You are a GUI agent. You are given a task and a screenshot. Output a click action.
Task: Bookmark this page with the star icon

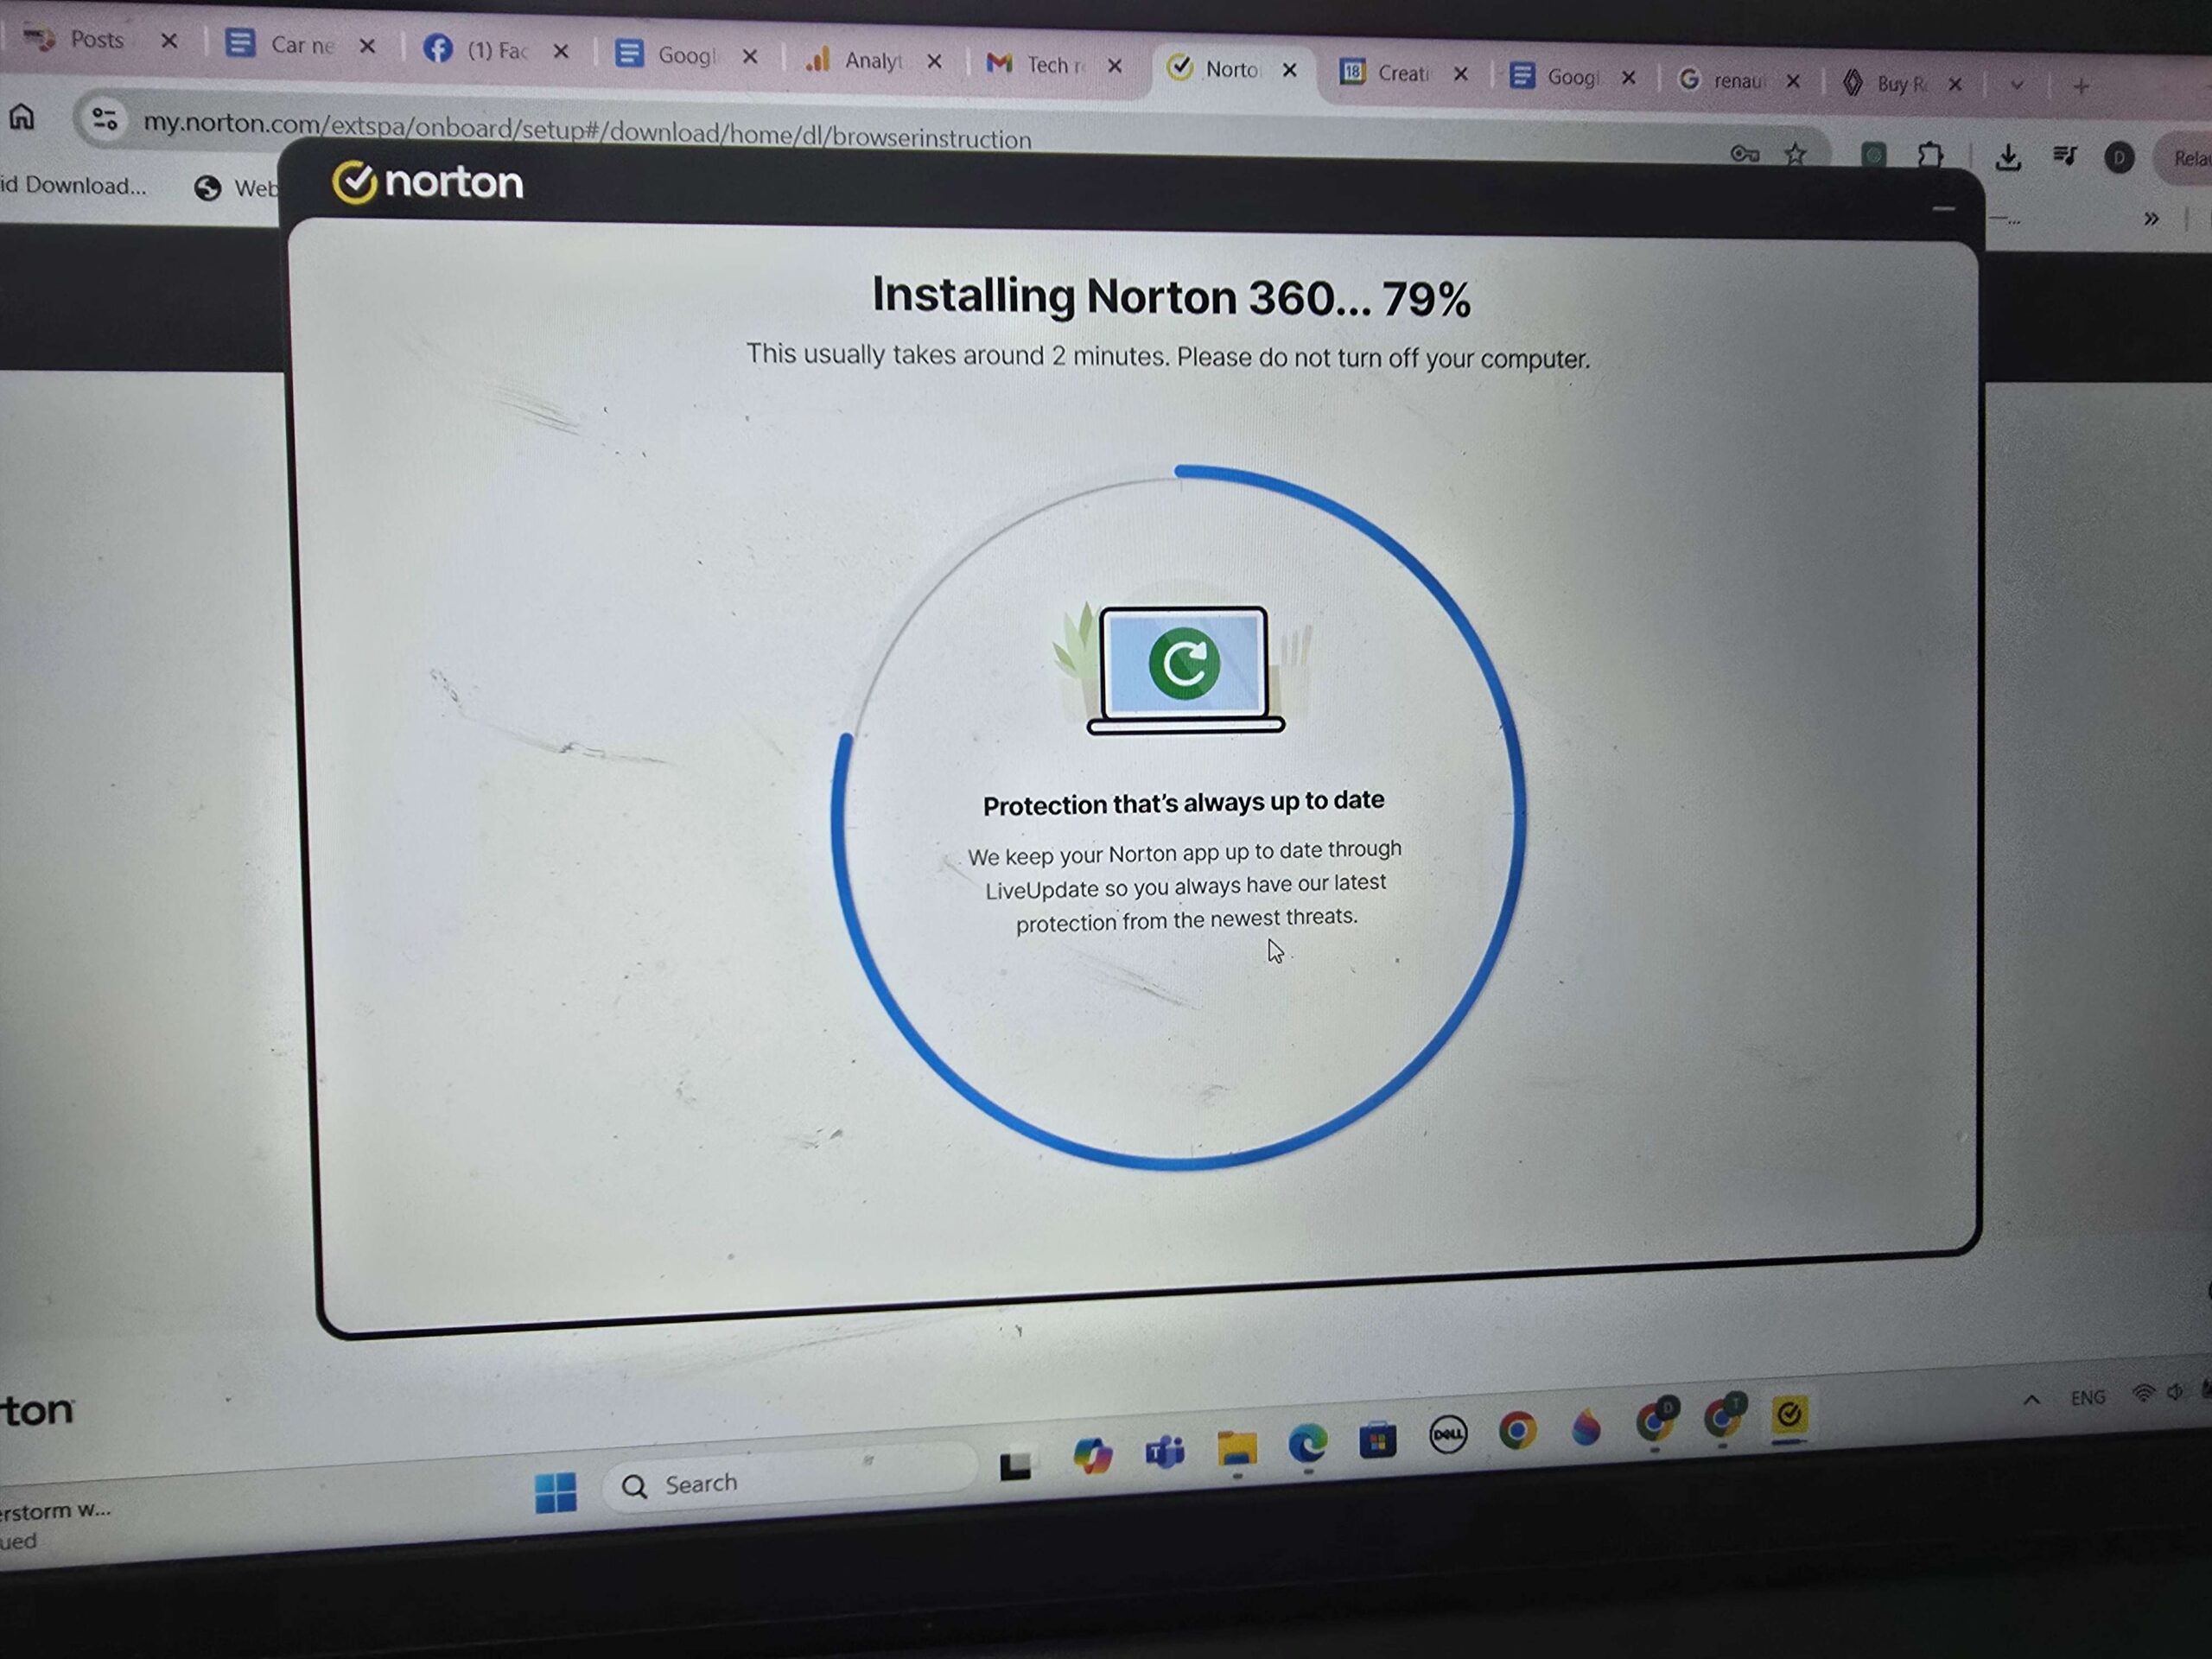tap(1796, 154)
